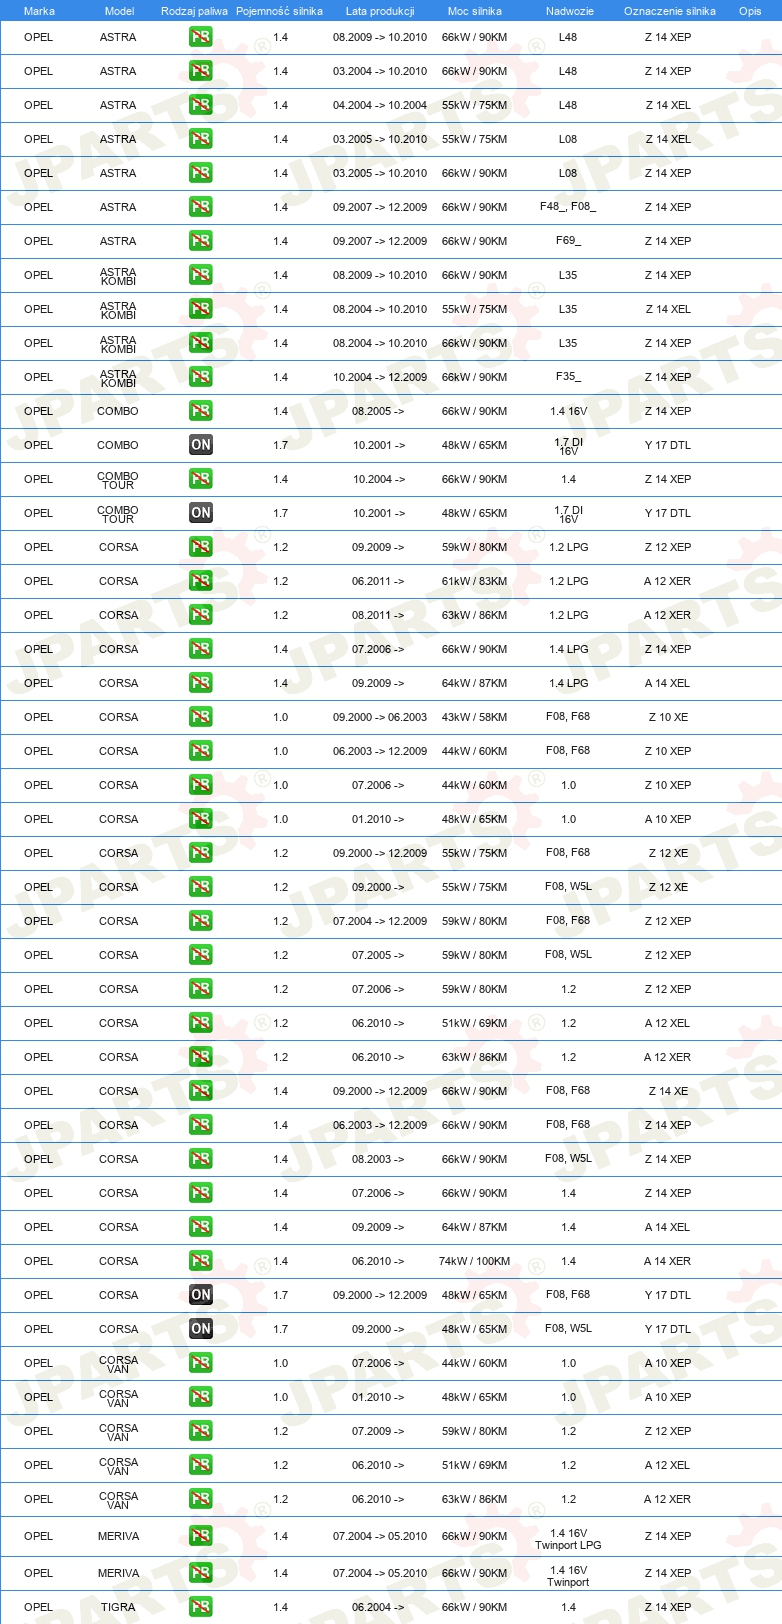The height and width of the screenshot is (1624, 782).
Task: Click the Oznaczenie silnika column header
Action: point(670,11)
